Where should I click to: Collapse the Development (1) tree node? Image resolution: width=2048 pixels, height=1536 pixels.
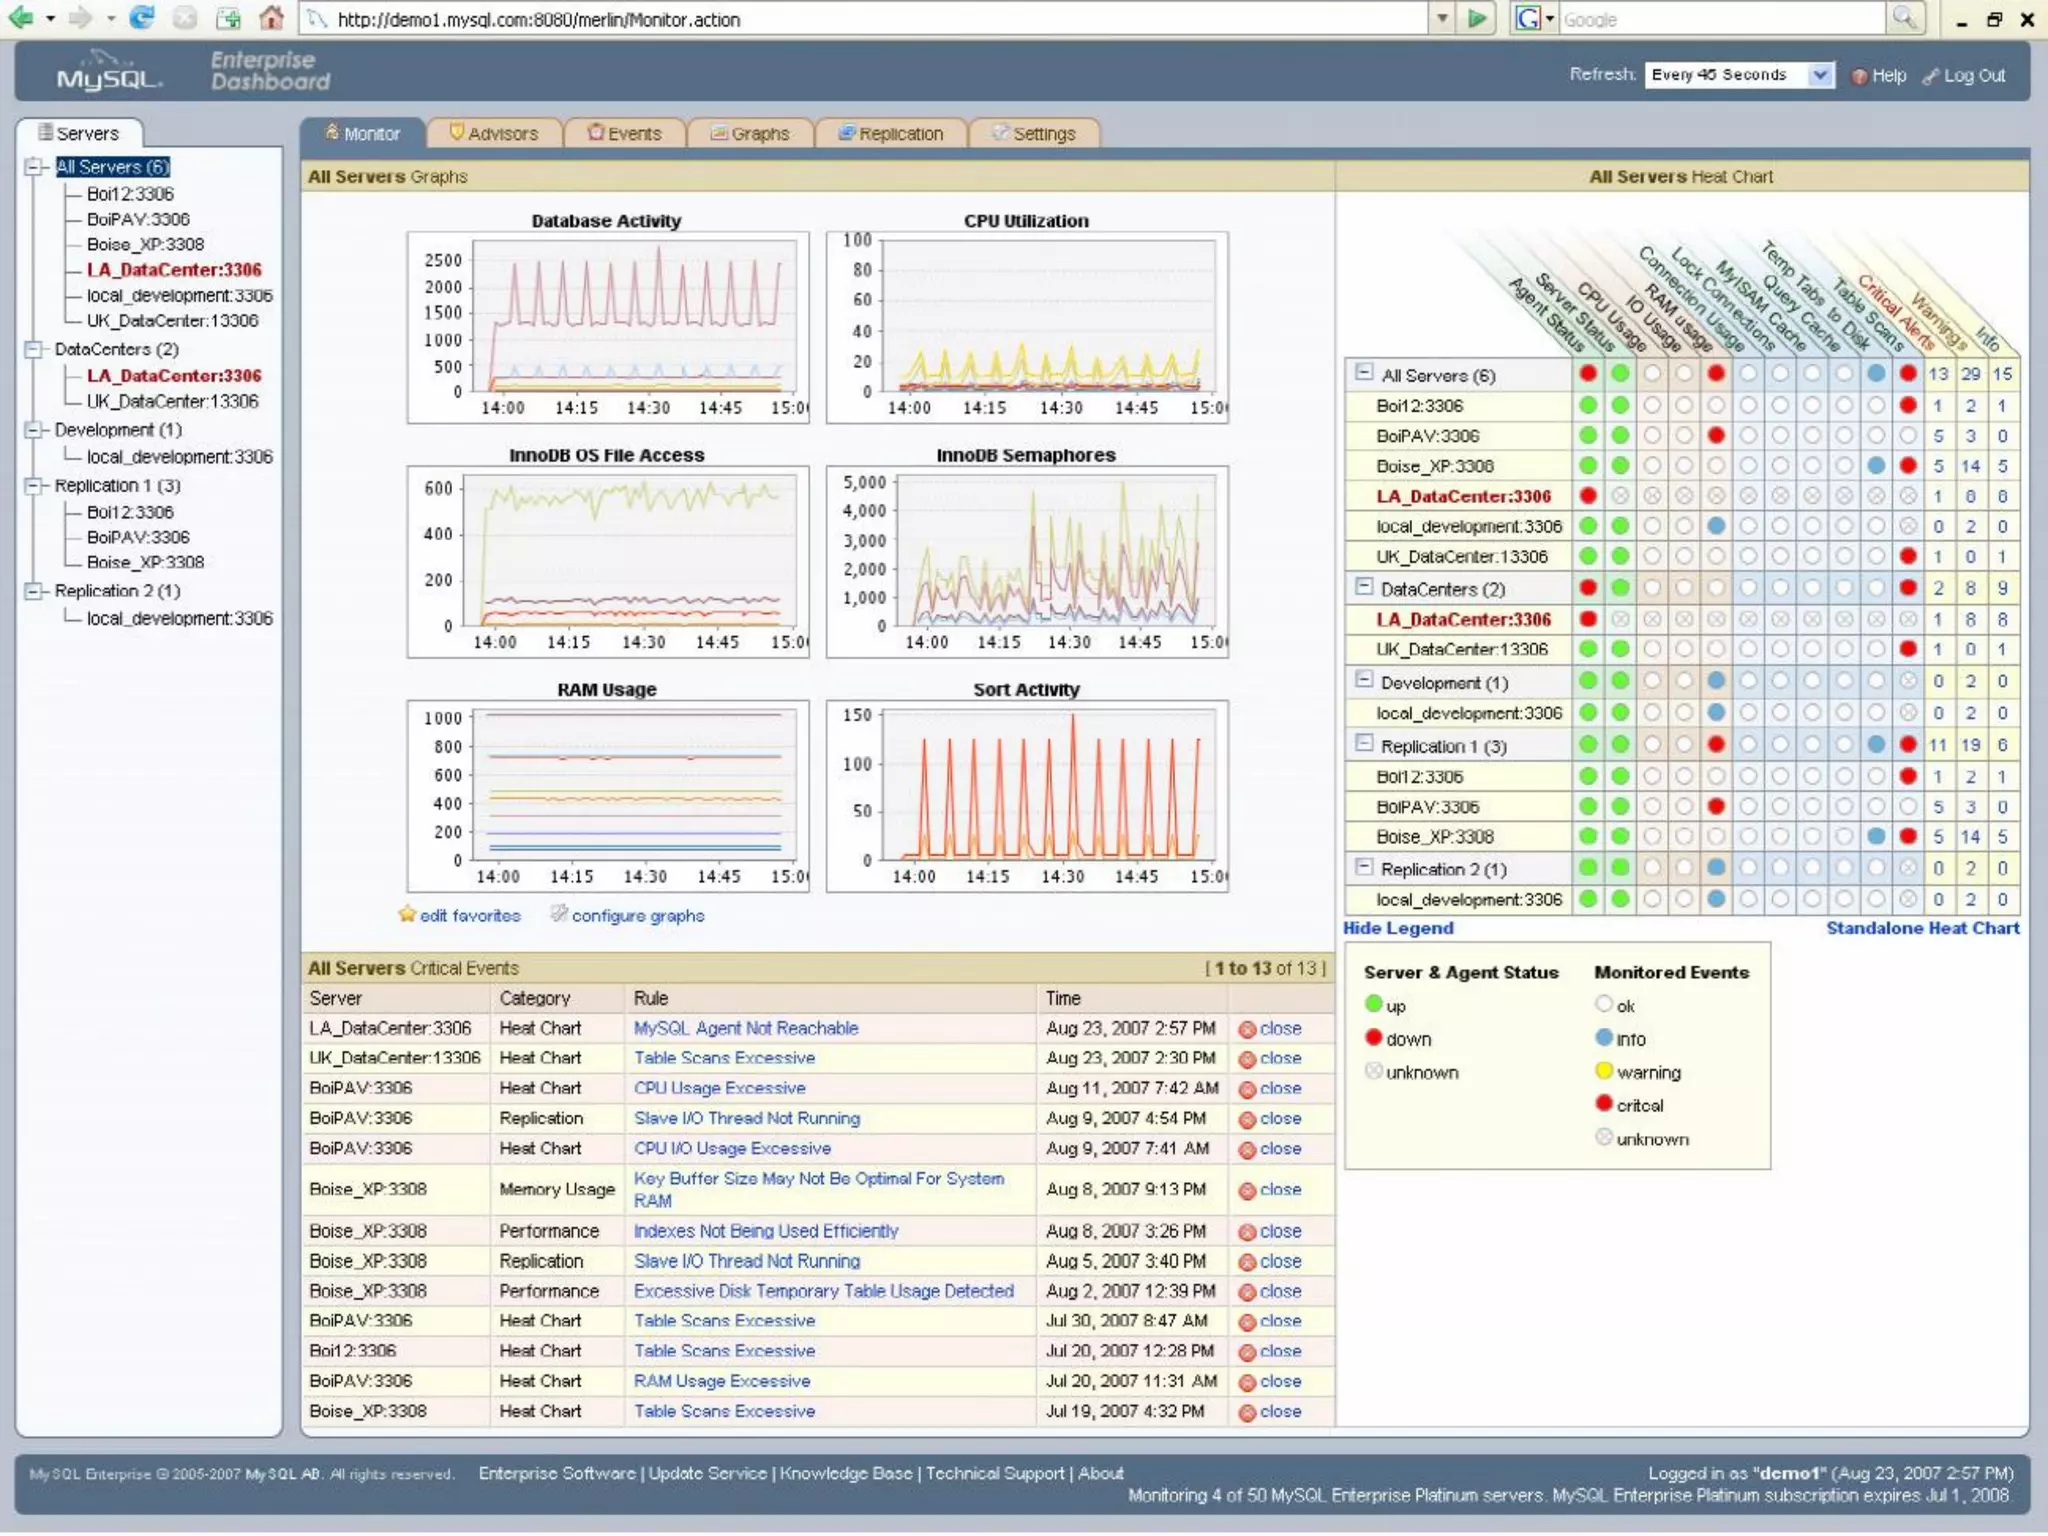(x=34, y=430)
